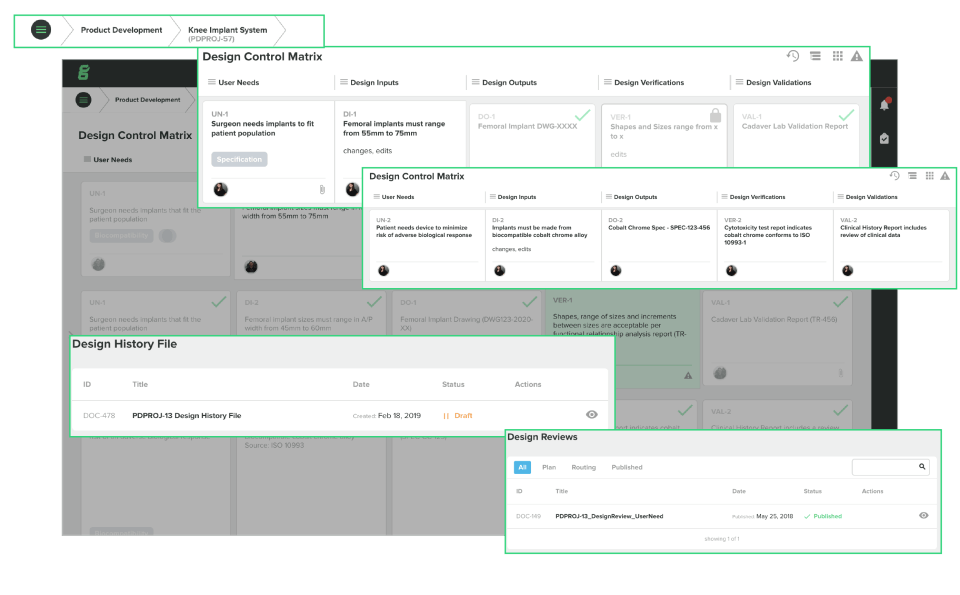The height and width of the screenshot is (595, 960).
Task: Click the avatar on the VAL-2 card
Action: (847, 271)
